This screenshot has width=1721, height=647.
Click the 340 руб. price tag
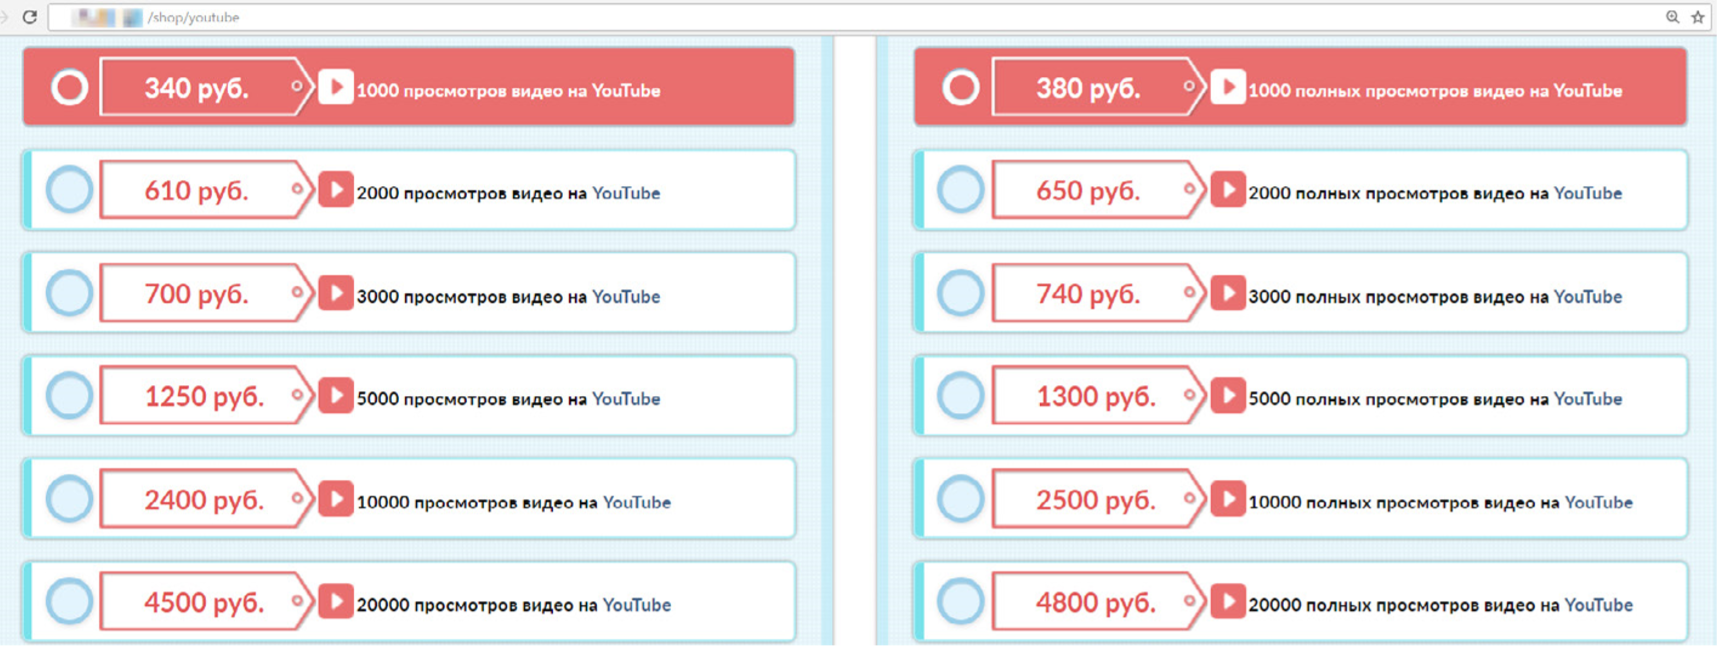coord(207,88)
